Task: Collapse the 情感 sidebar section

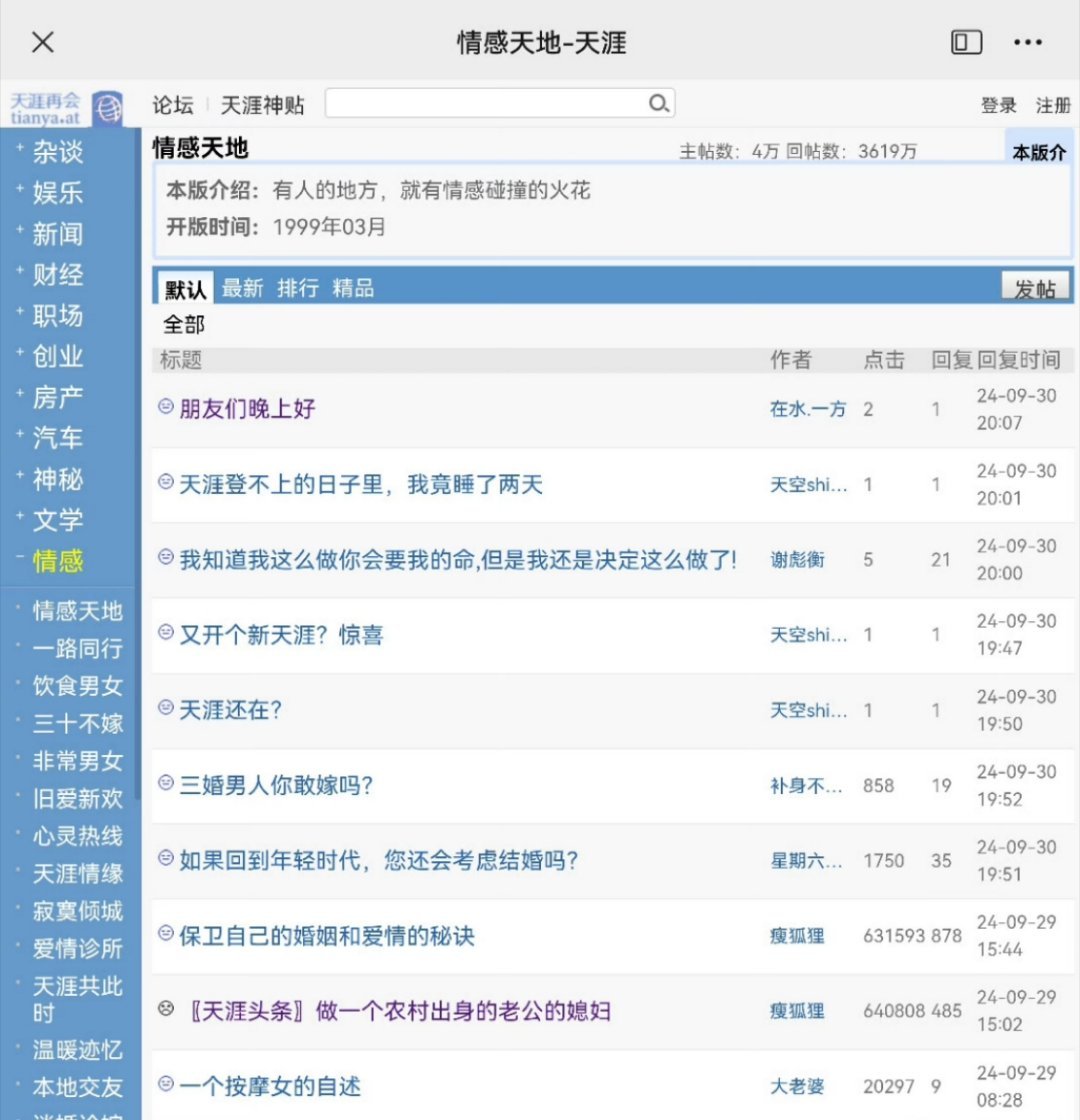Action: (x=57, y=561)
